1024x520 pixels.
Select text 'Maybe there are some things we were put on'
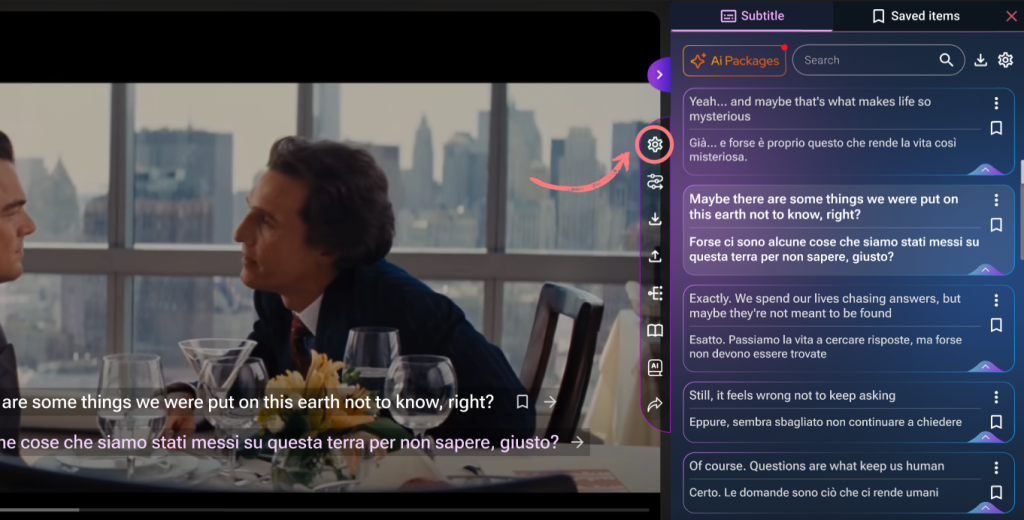tap(824, 199)
